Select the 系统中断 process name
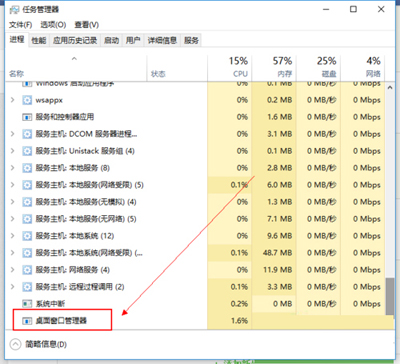 point(50,304)
